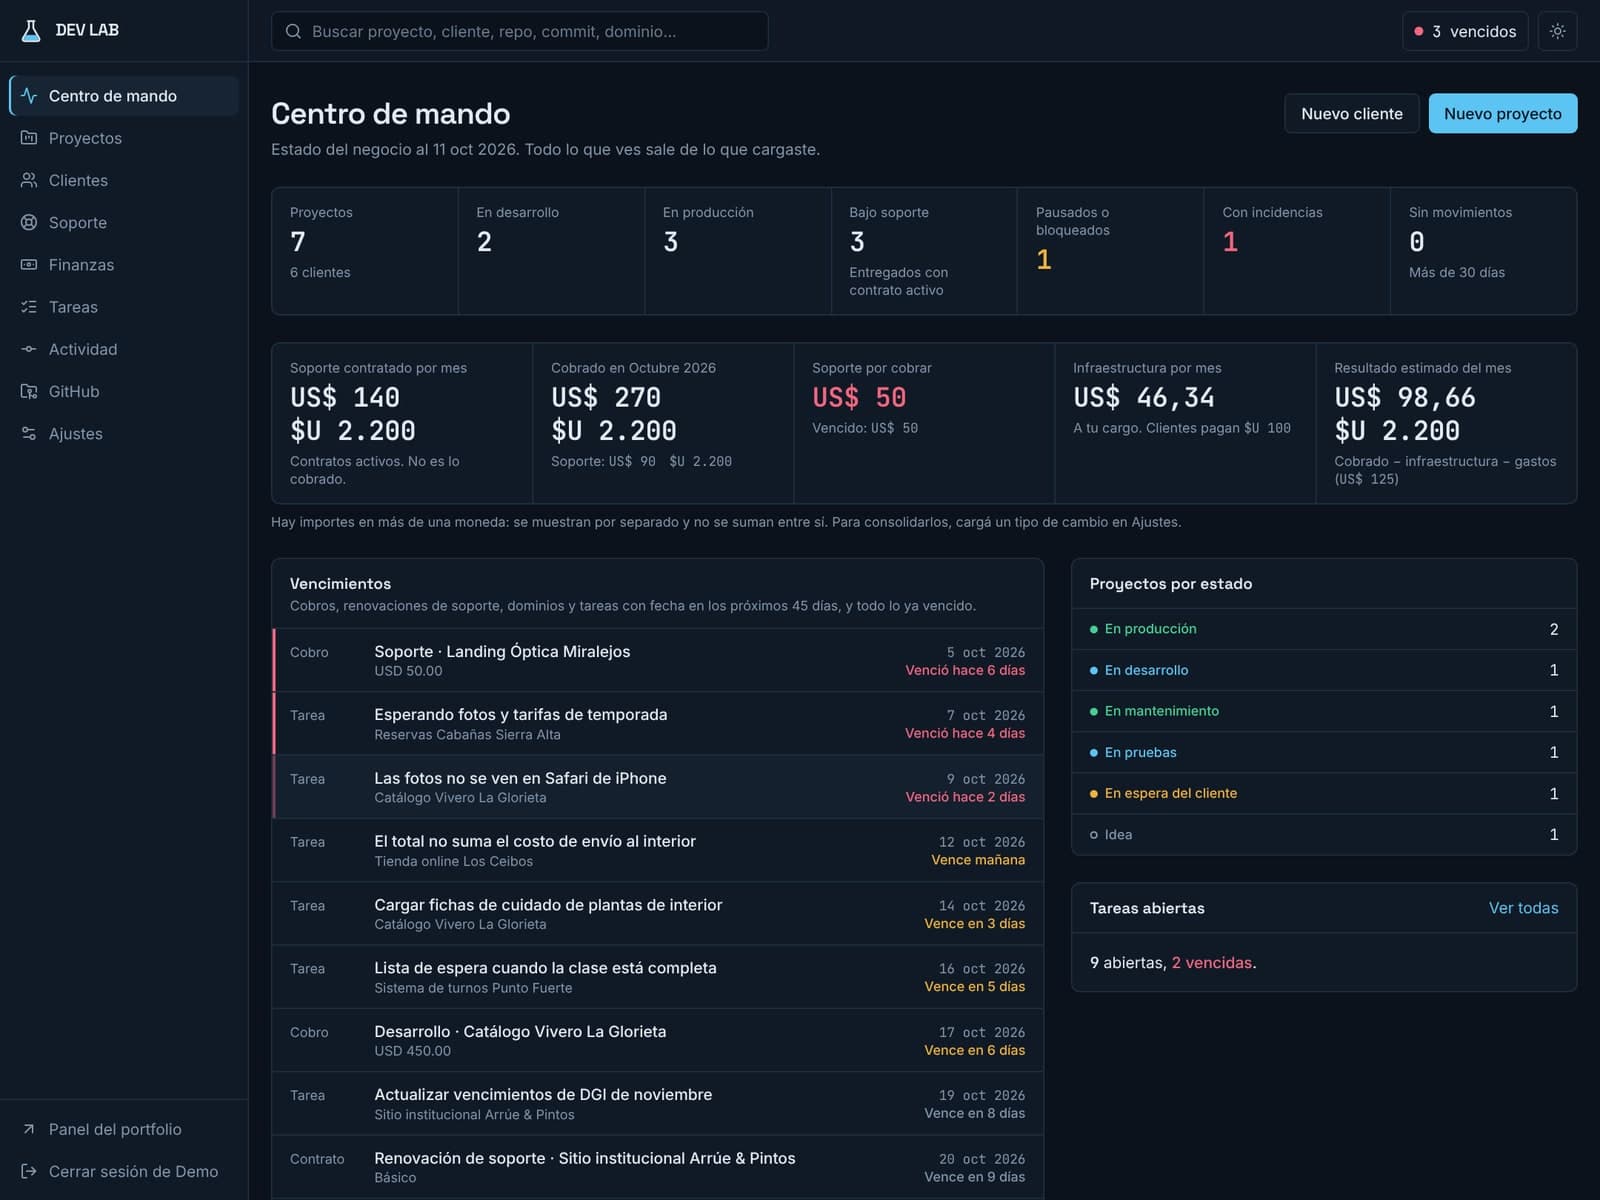The image size is (1600, 1200).
Task: Select En mantenimiento project status row
Action: (1324, 711)
